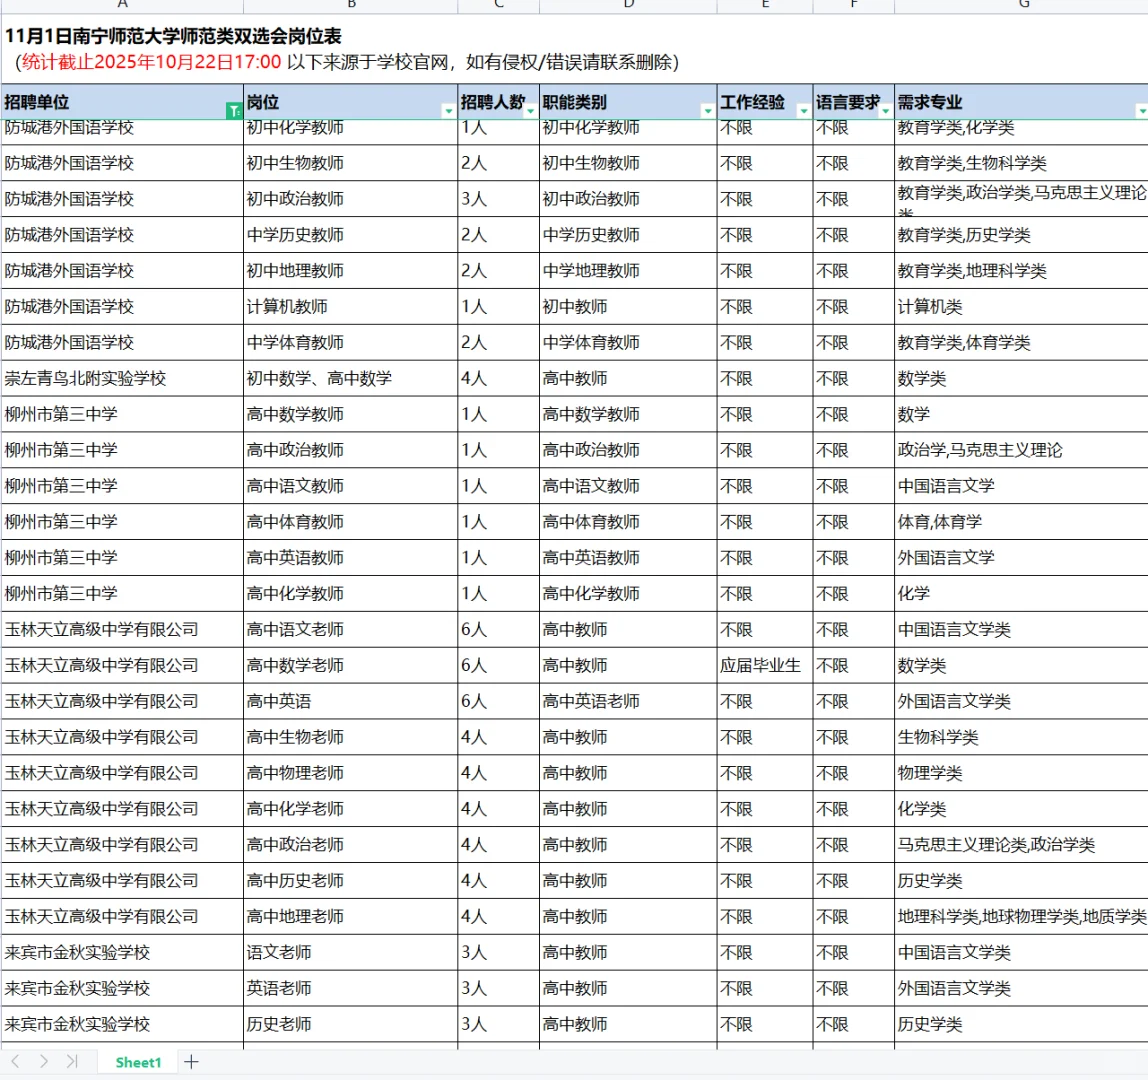
Task: Select 柳州市第三中学 in the 高中化学教师 row
Action: point(122,594)
